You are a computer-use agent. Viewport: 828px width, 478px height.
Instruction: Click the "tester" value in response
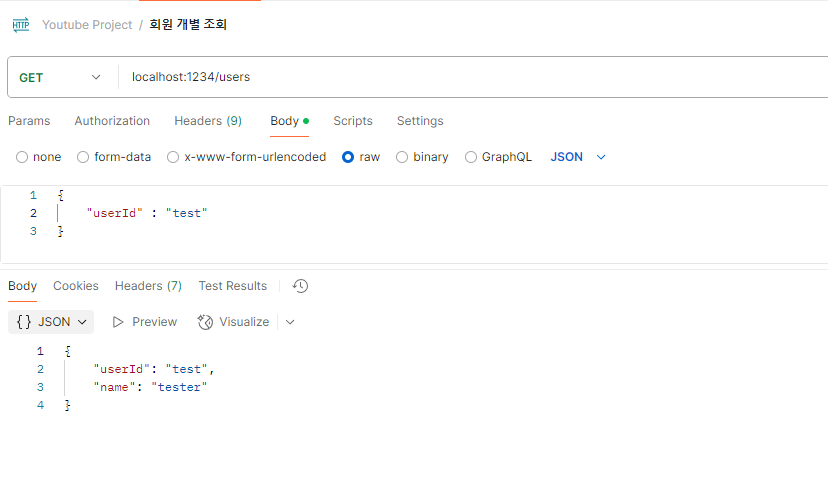(180, 387)
